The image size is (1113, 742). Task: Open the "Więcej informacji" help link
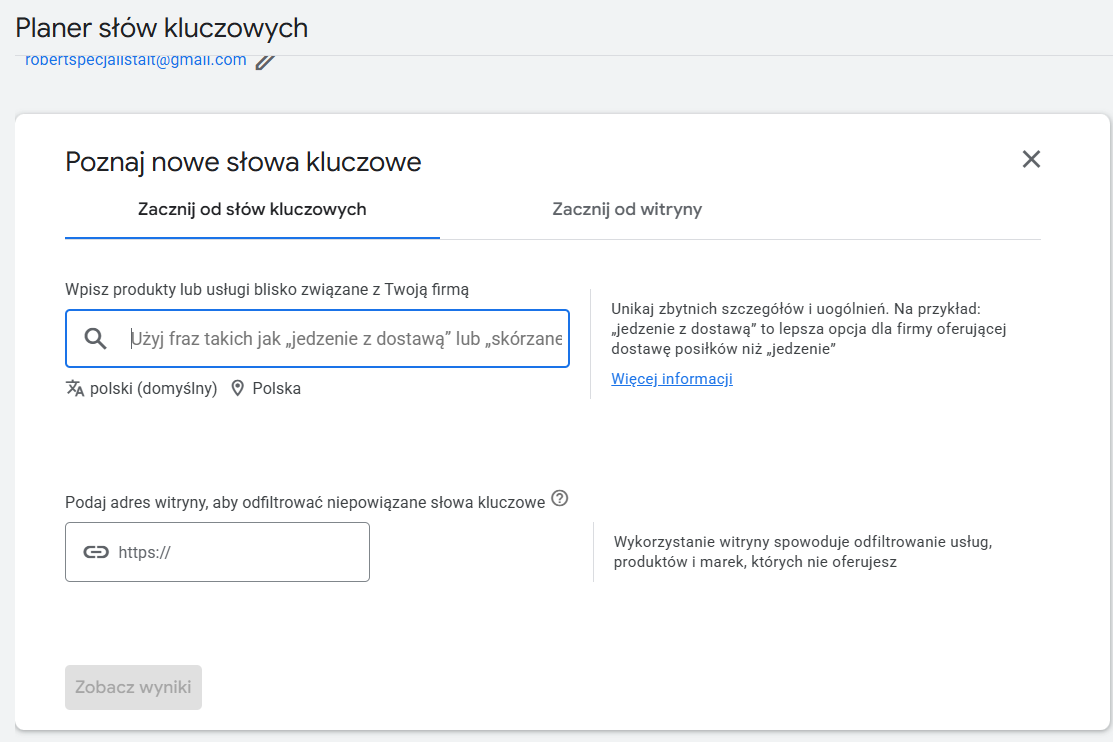pos(671,378)
